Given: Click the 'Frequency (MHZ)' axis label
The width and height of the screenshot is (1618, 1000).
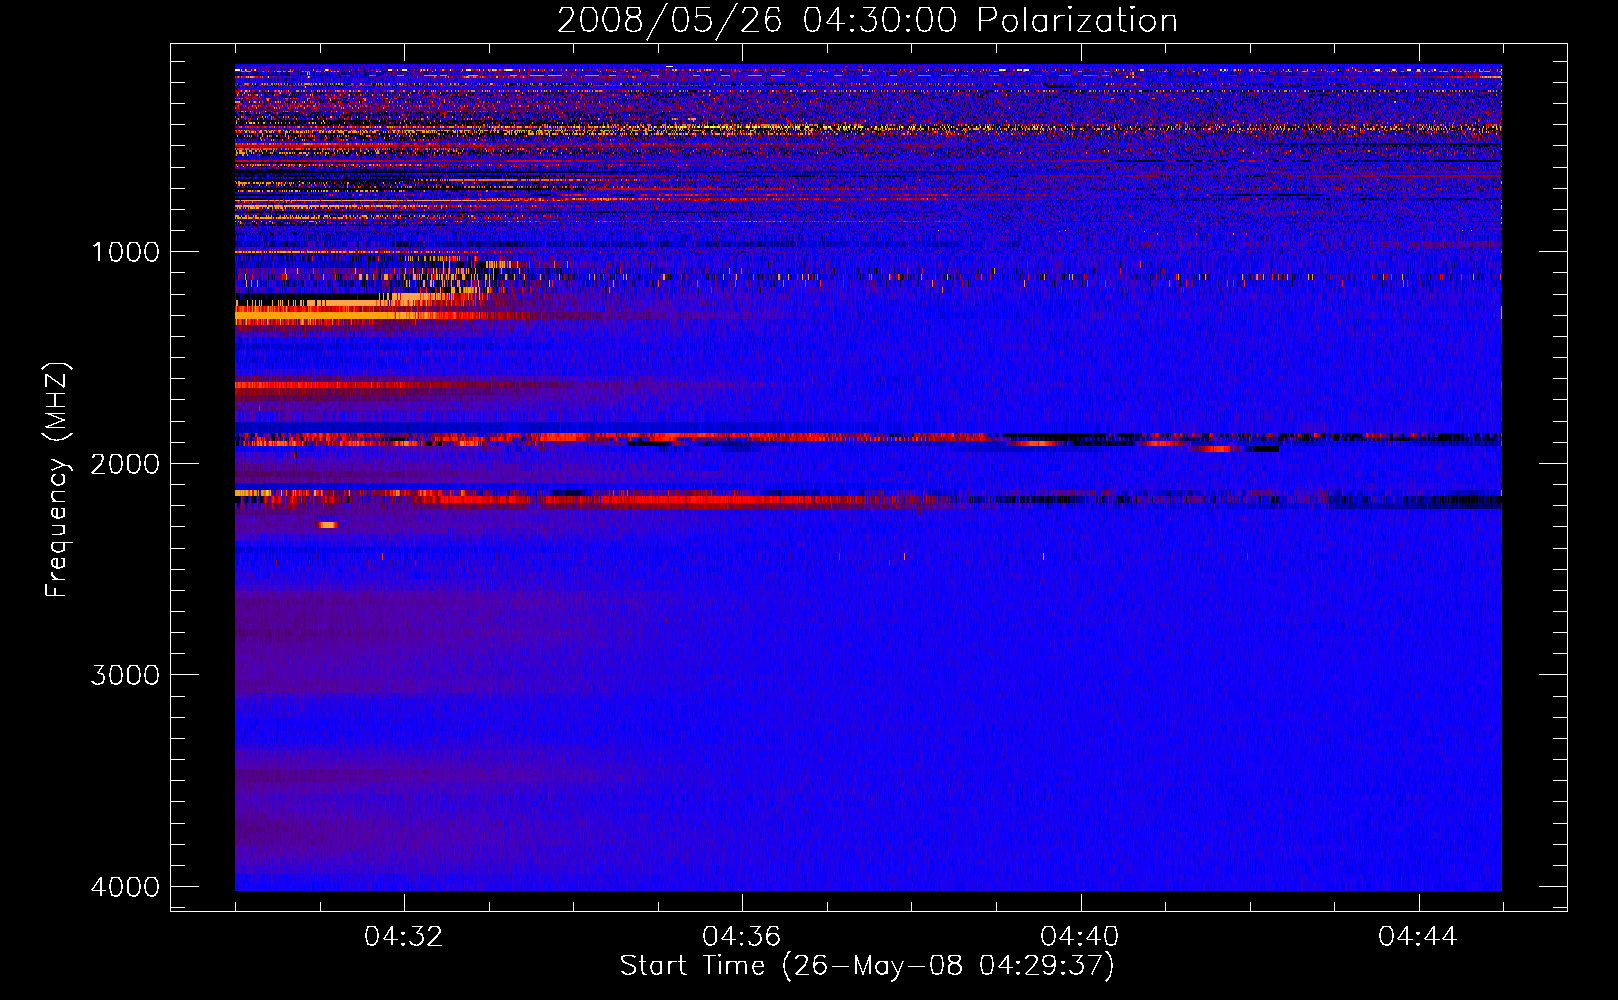Looking at the screenshot, I should pyautogui.click(x=57, y=480).
